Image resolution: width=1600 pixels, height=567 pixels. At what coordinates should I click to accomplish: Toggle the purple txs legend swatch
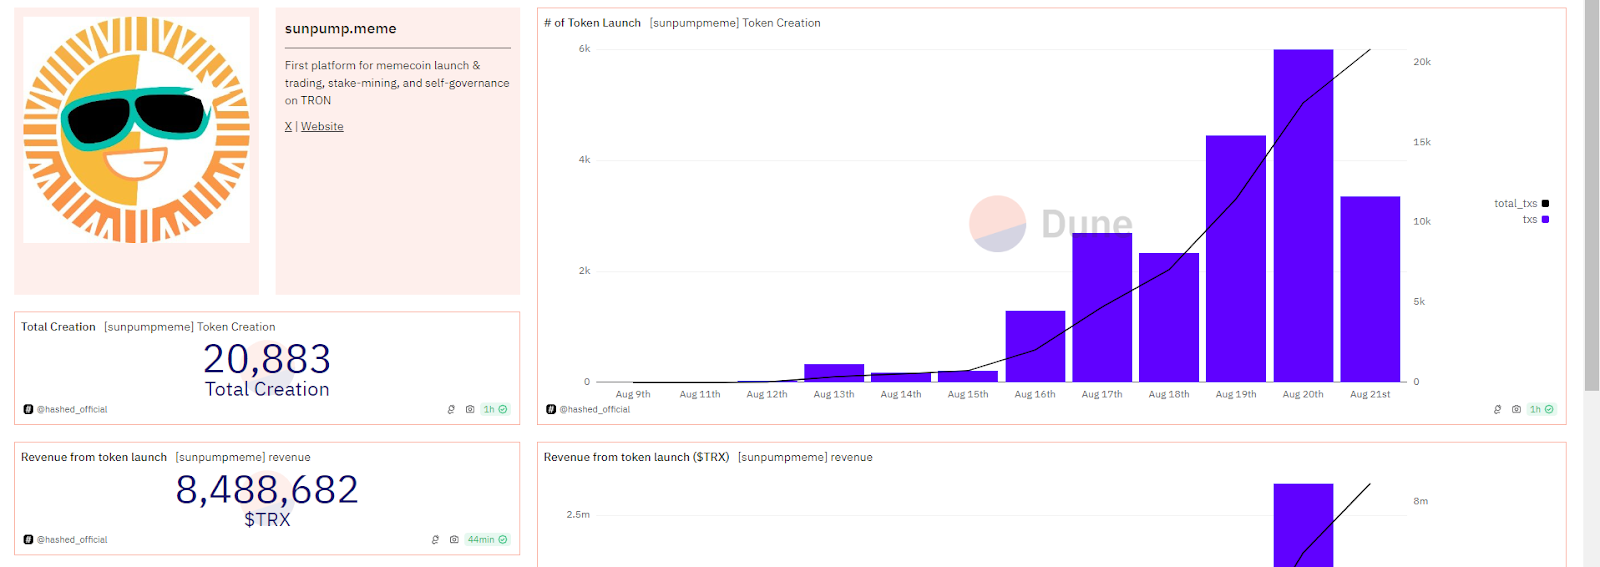(1545, 219)
